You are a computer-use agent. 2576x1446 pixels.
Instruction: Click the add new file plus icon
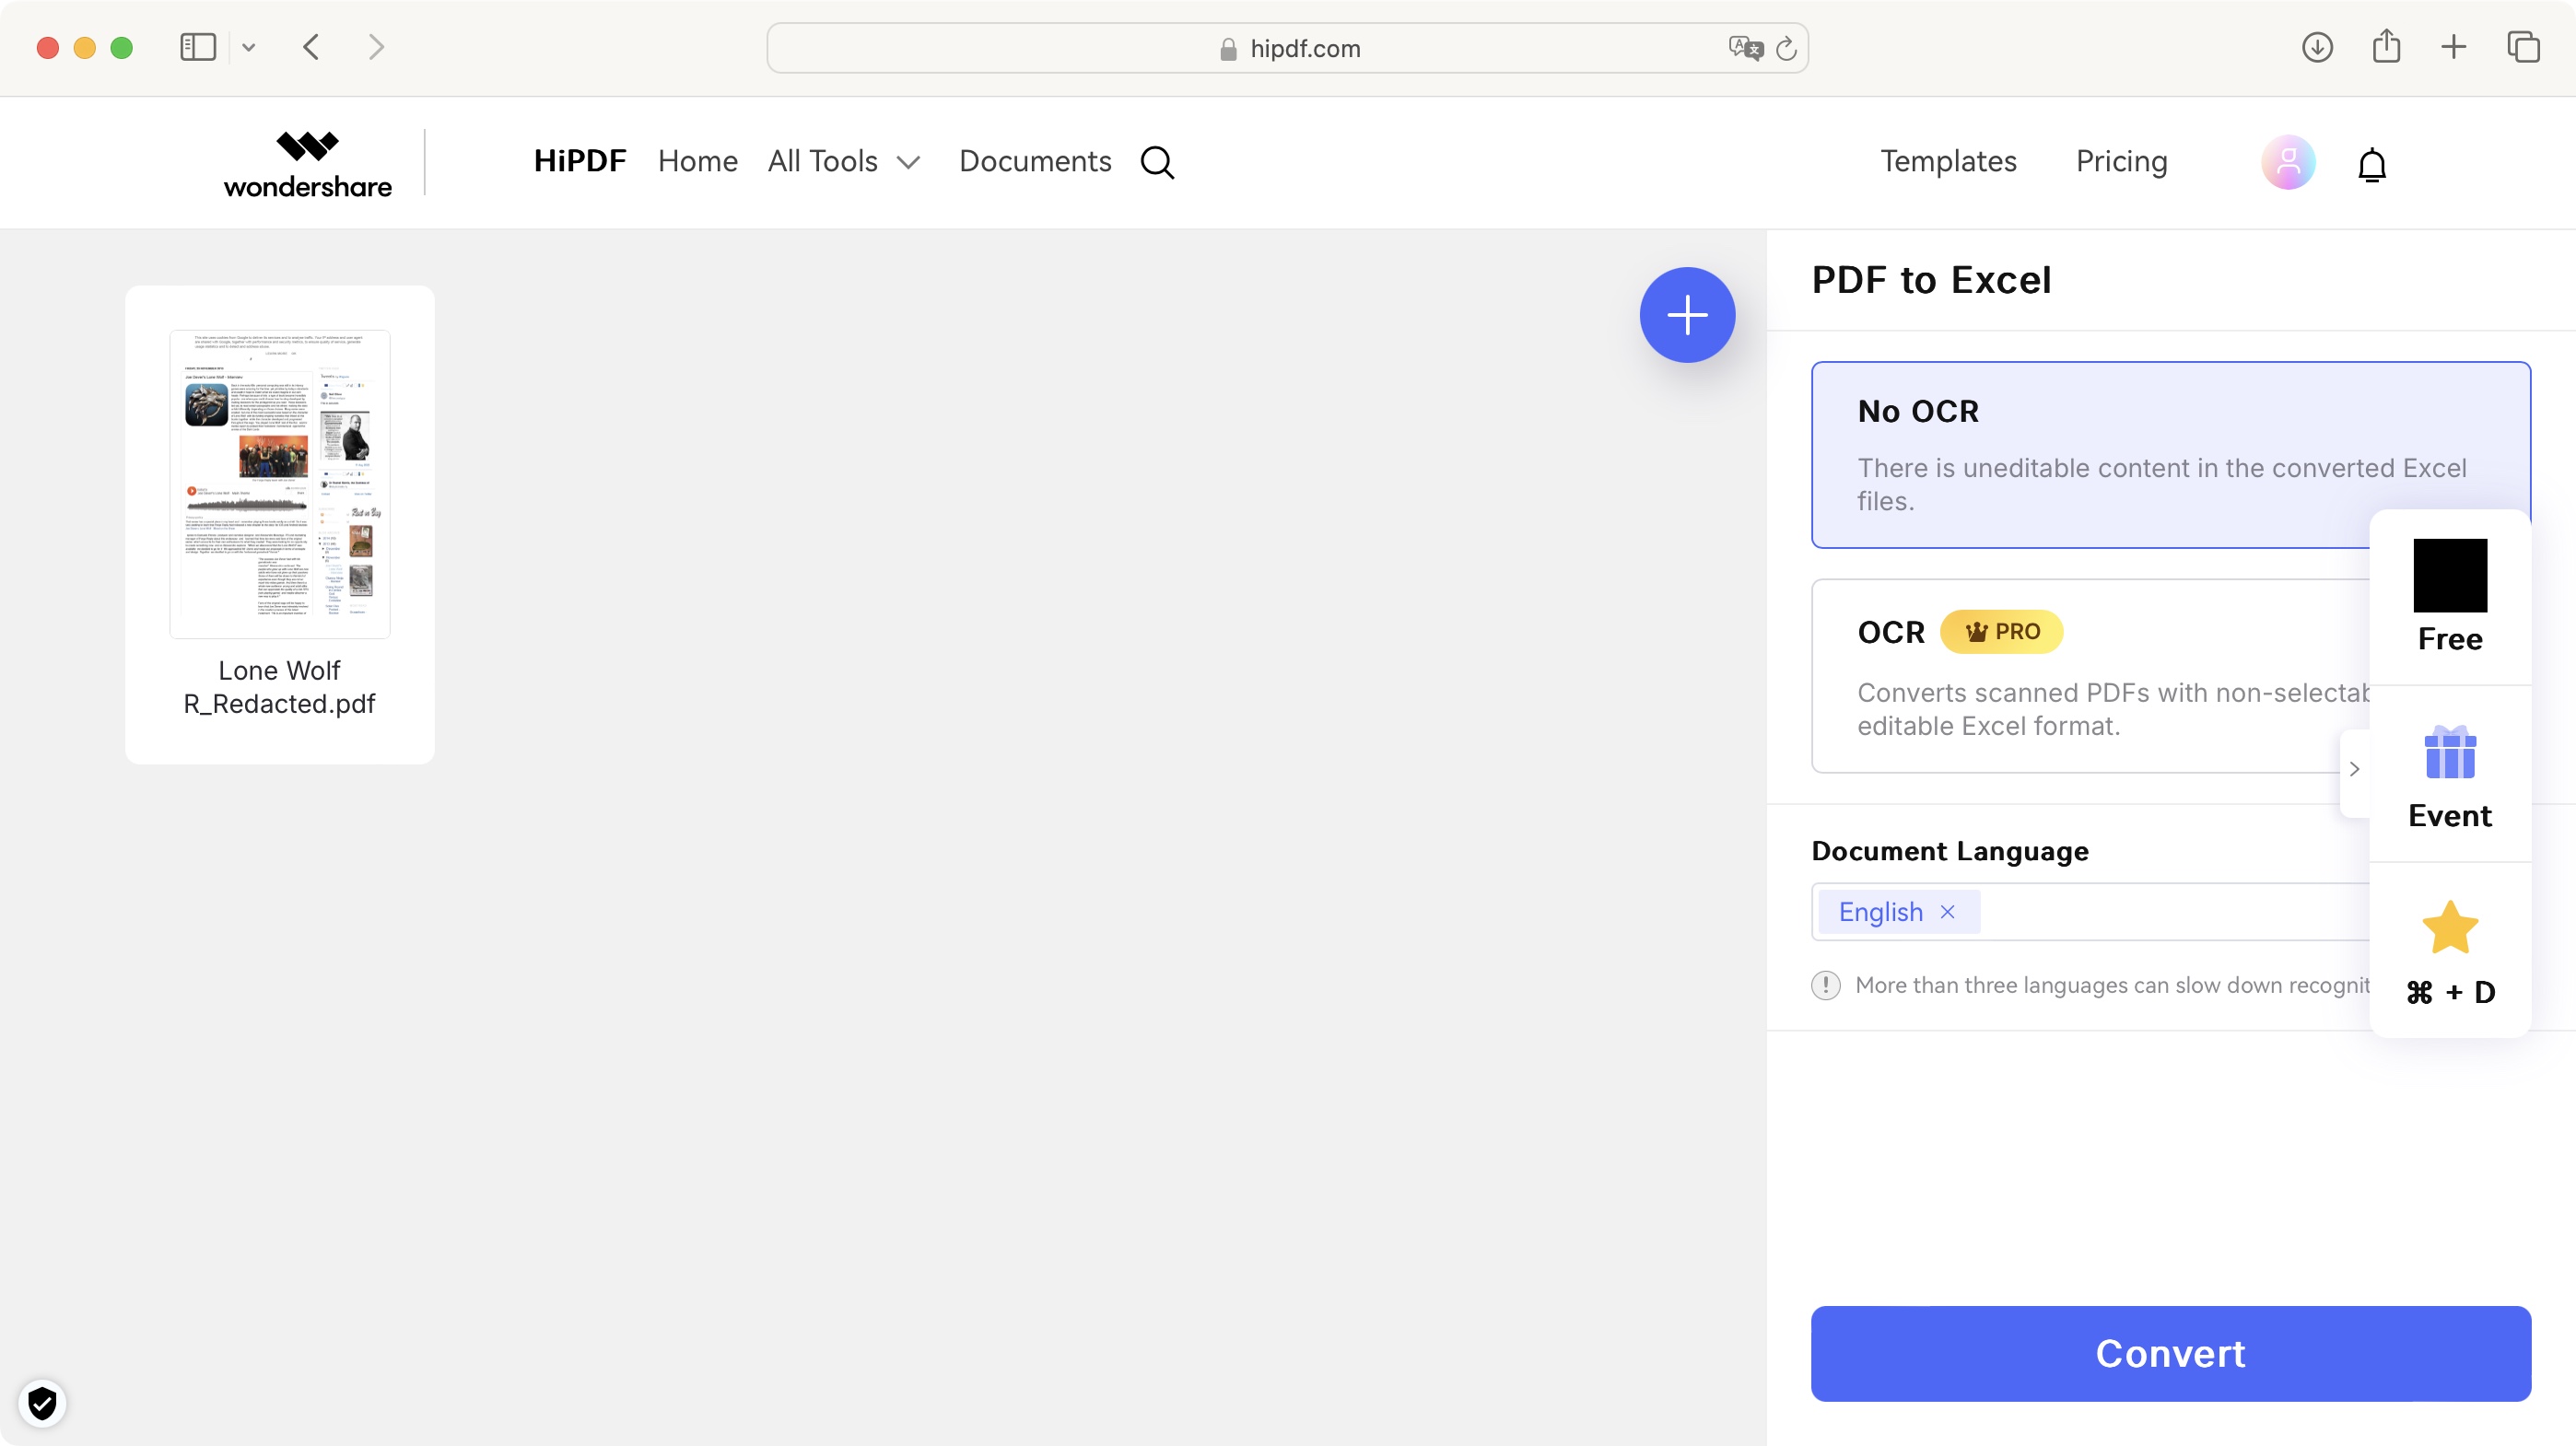pos(1684,315)
